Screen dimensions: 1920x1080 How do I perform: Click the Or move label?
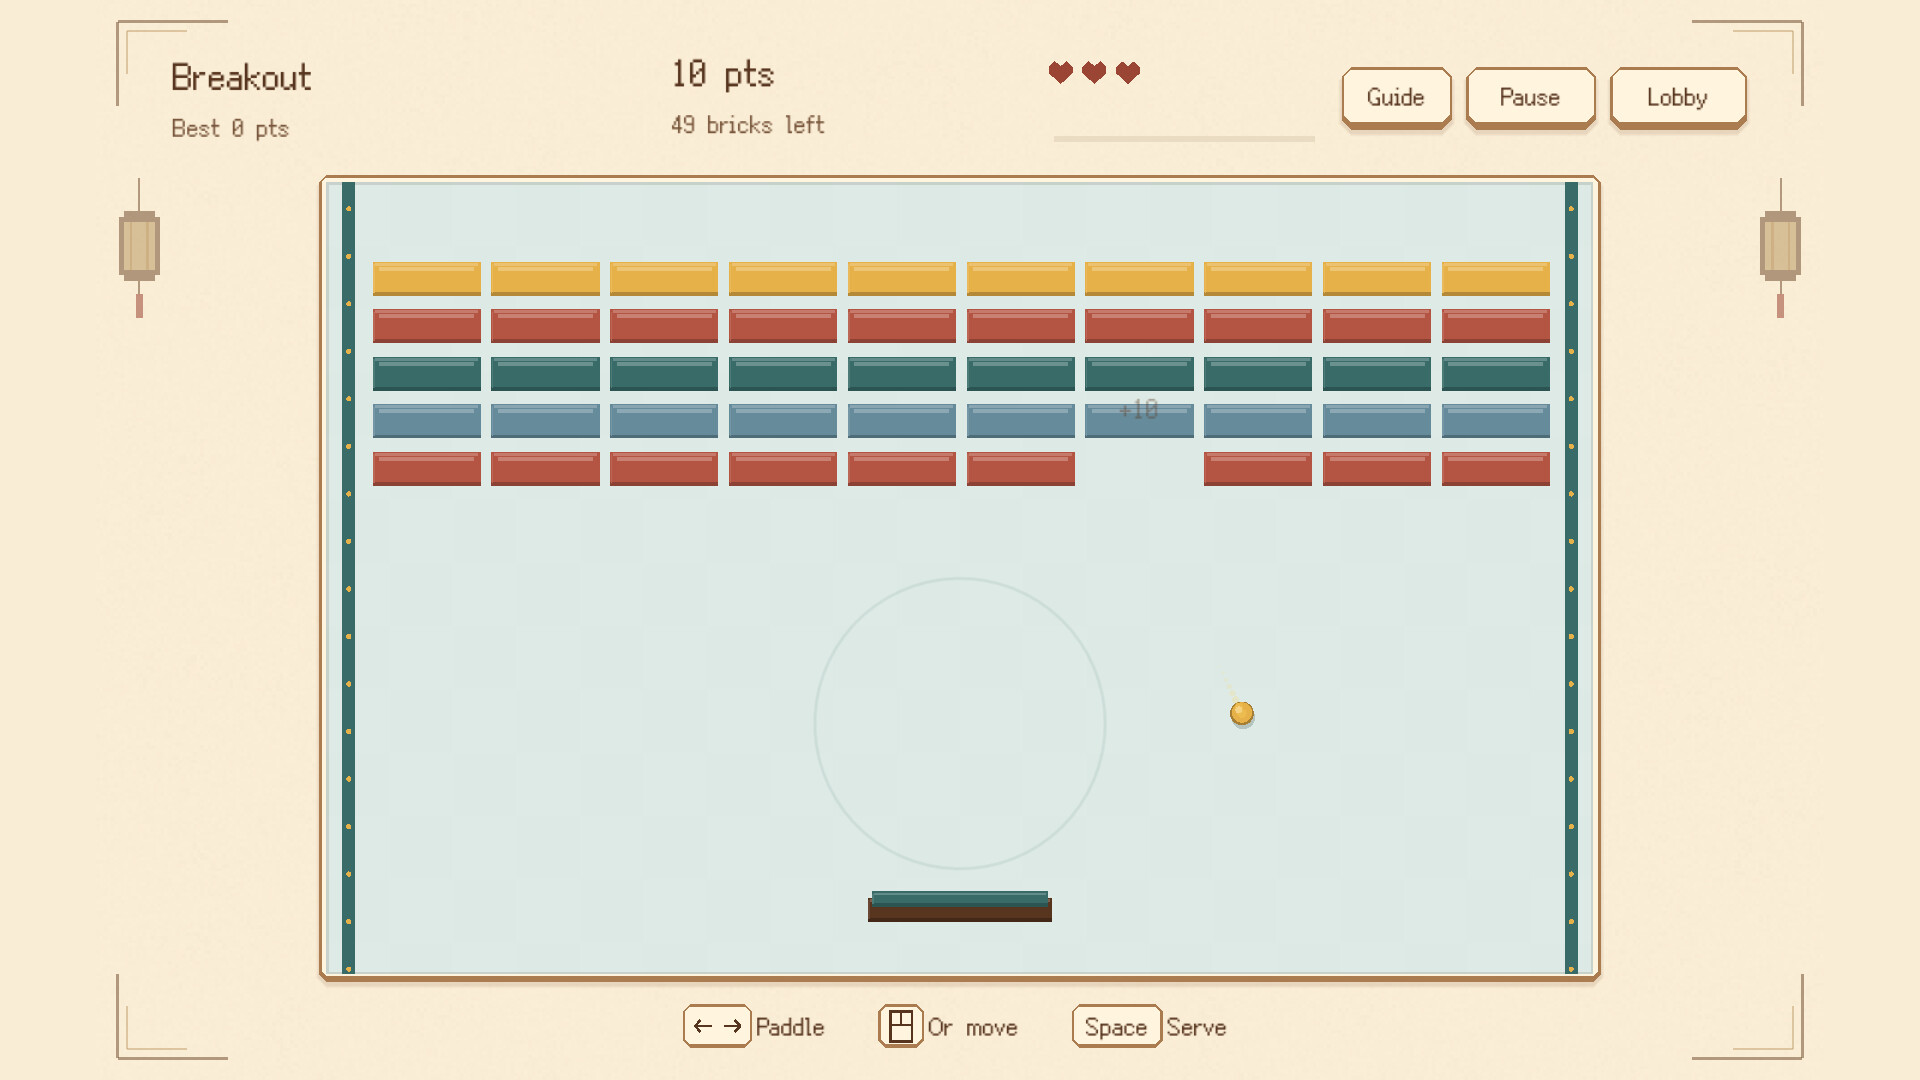(972, 1027)
